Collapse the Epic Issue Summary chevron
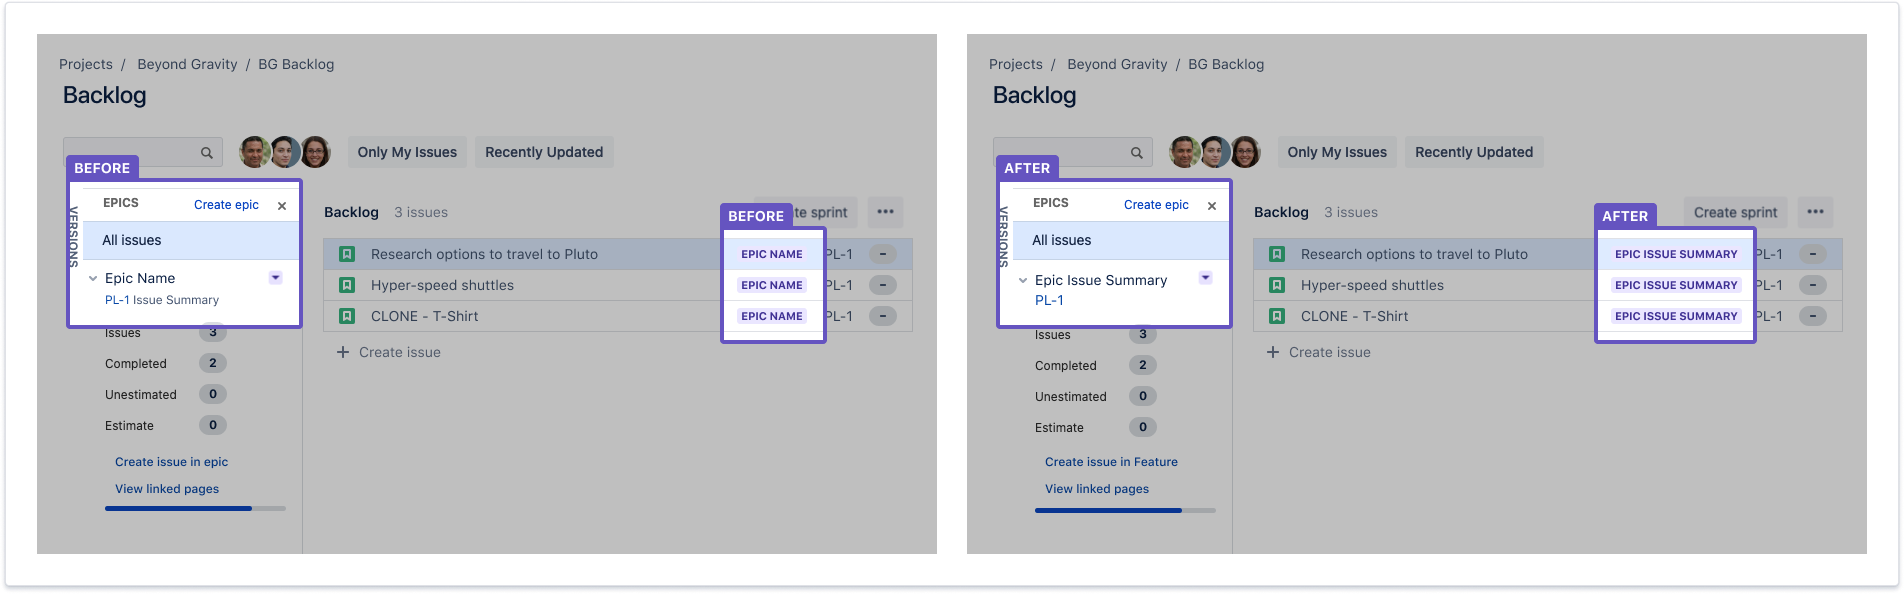This screenshot has width=1904, height=594. [x=1023, y=280]
